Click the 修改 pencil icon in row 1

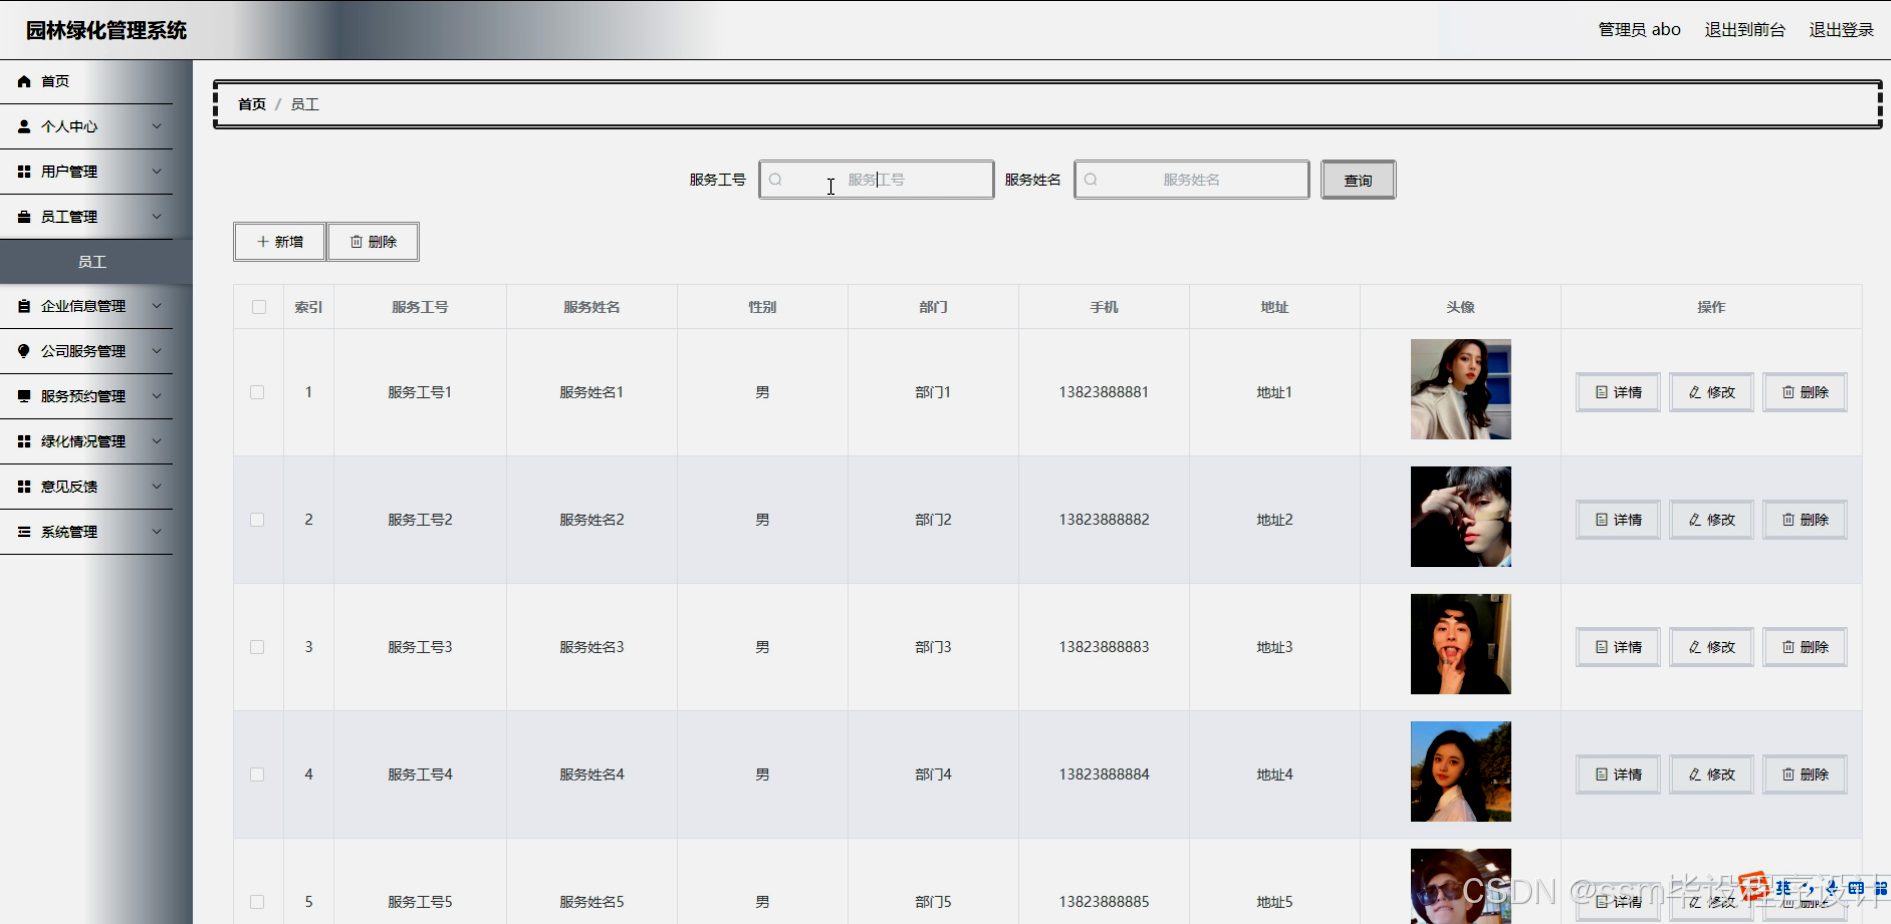click(1695, 392)
